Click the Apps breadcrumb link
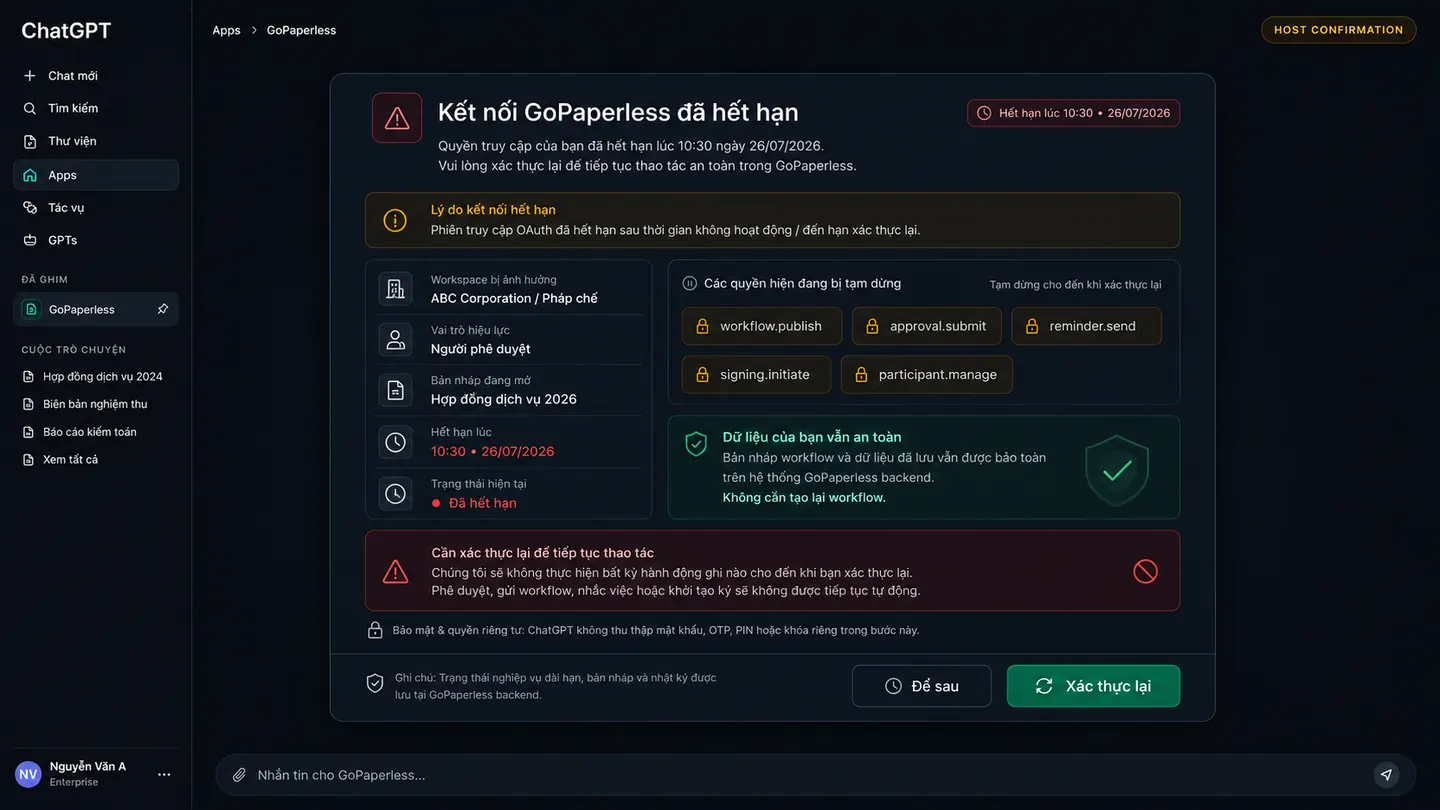1440x810 pixels. [x=226, y=30]
